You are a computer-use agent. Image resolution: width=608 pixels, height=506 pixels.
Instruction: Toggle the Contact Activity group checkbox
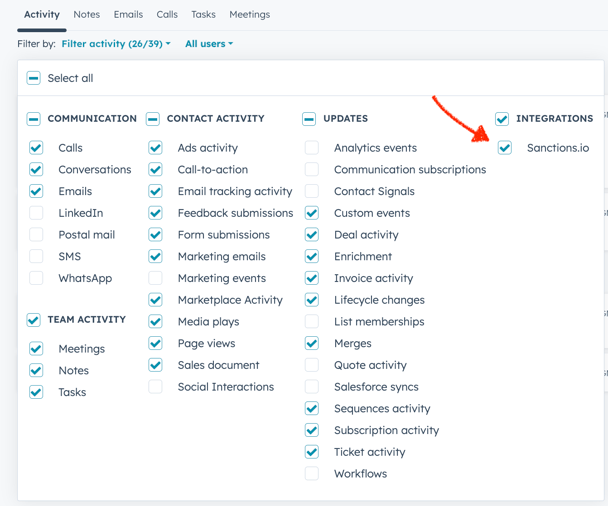pyautogui.click(x=153, y=119)
